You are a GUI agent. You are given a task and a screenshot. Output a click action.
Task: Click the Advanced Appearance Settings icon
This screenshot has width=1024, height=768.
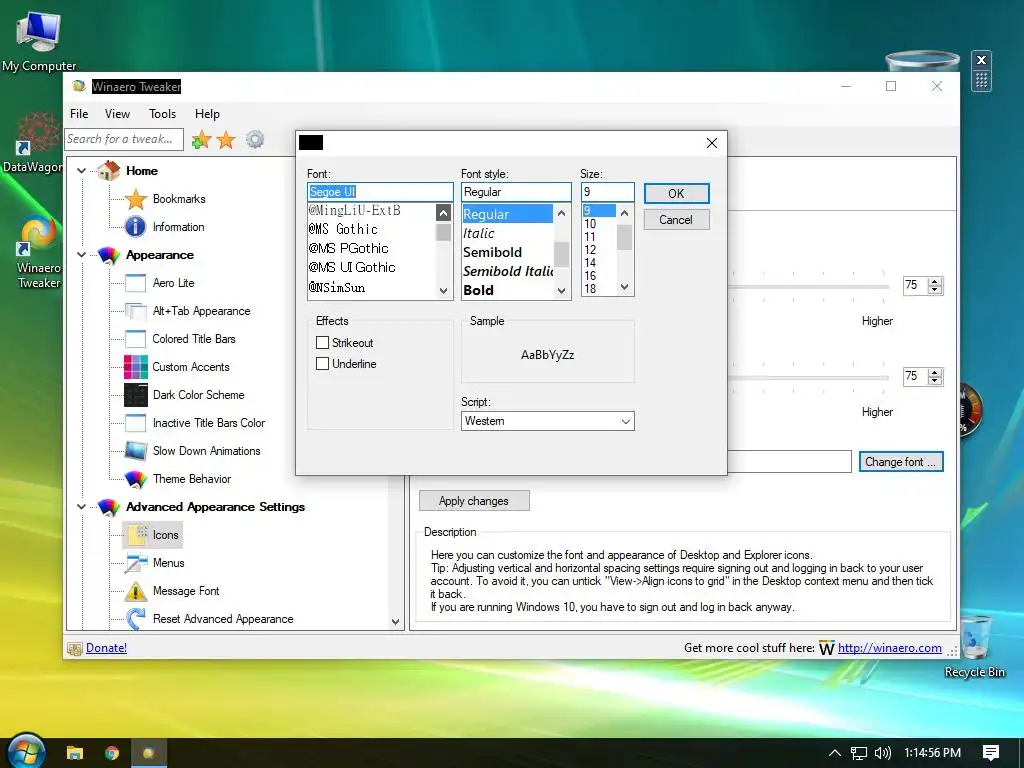tap(109, 507)
